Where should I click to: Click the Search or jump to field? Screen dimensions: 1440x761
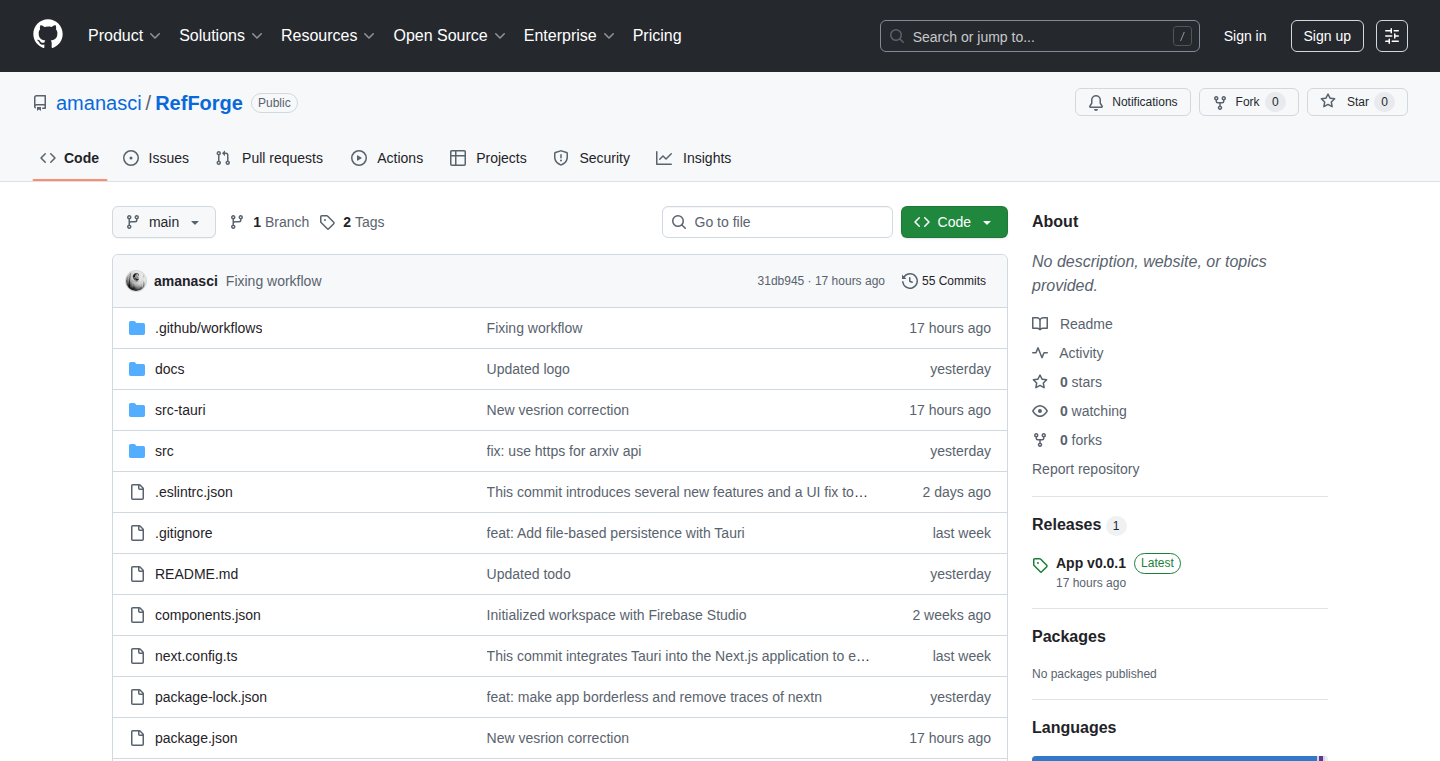coord(1040,36)
